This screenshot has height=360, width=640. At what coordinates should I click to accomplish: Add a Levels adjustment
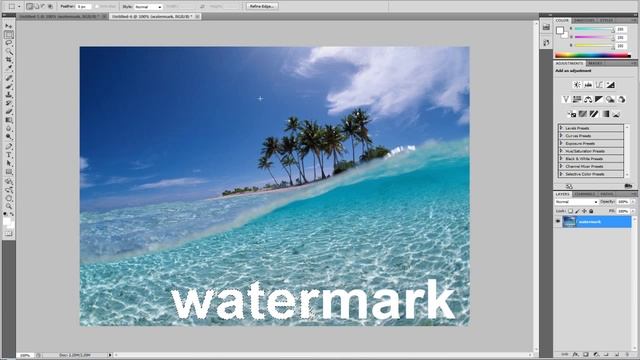pyautogui.click(x=588, y=85)
